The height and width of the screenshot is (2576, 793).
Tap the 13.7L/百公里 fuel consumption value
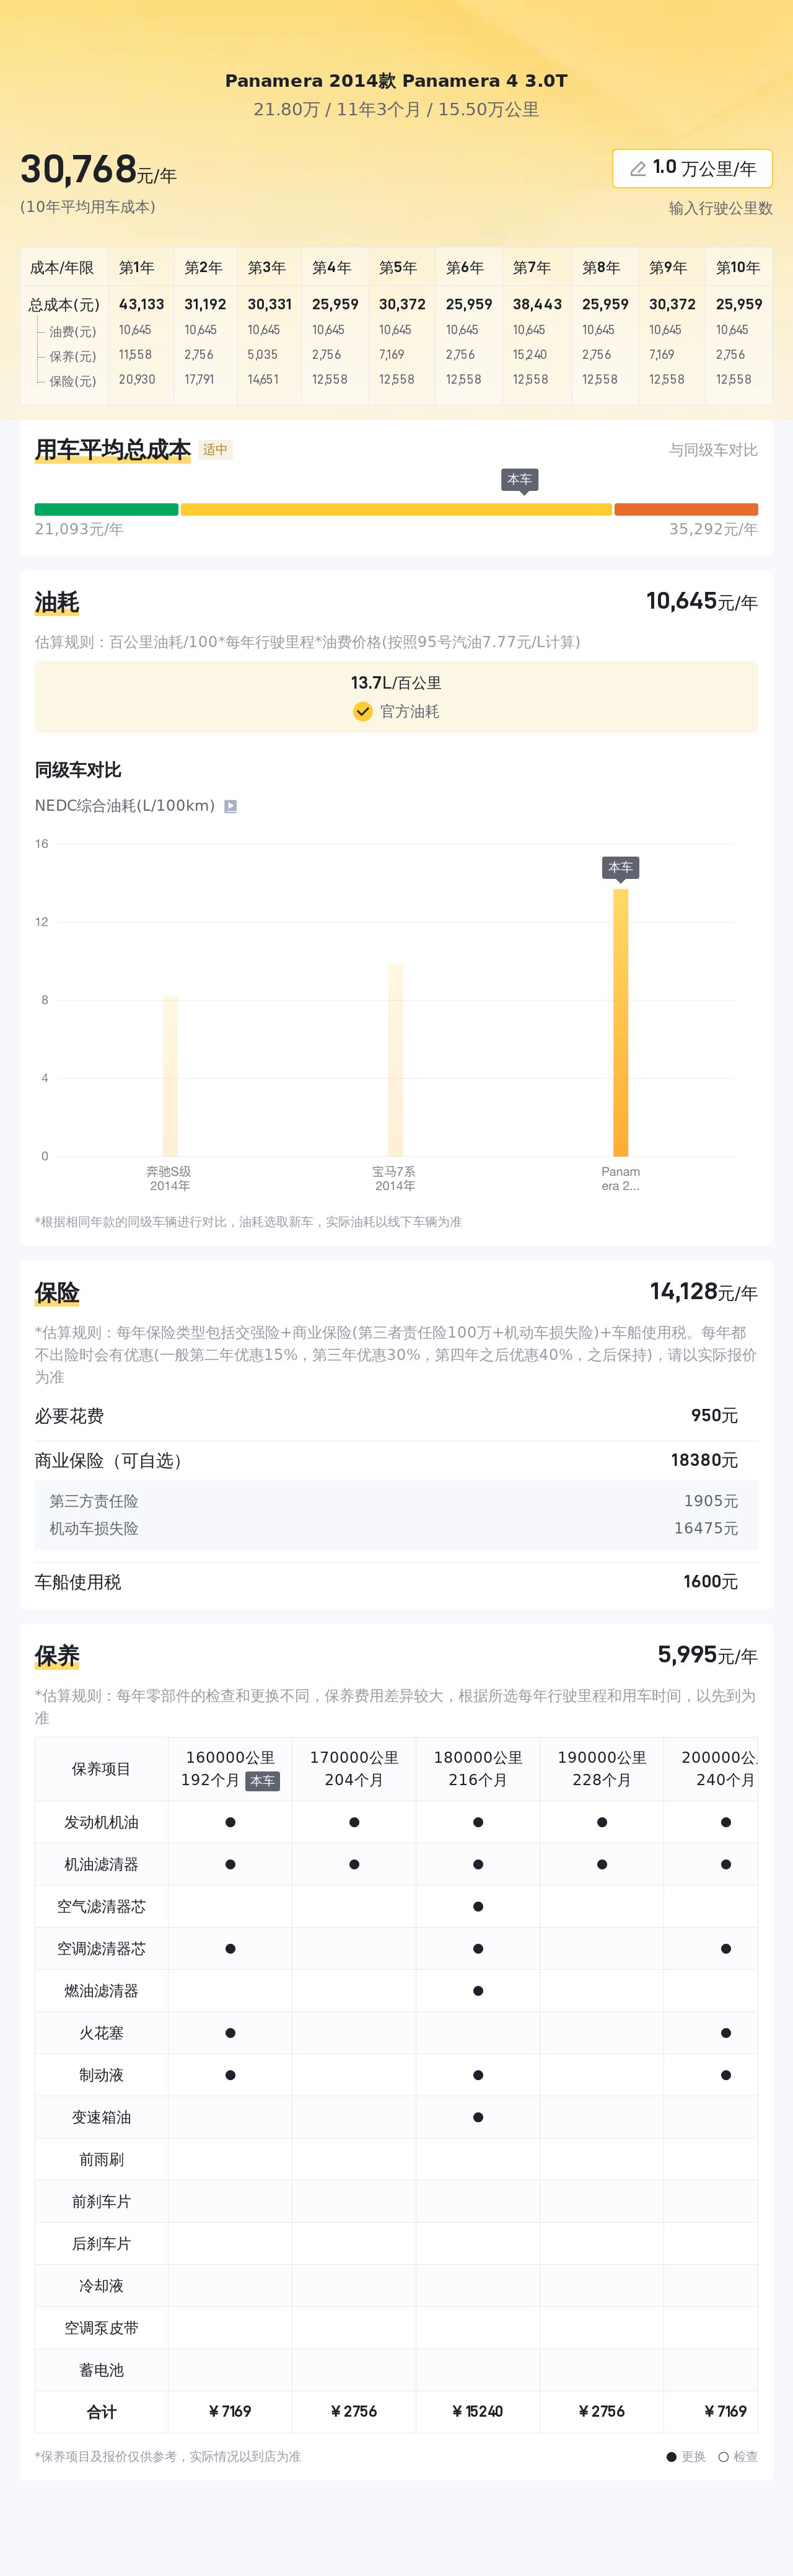[x=396, y=683]
